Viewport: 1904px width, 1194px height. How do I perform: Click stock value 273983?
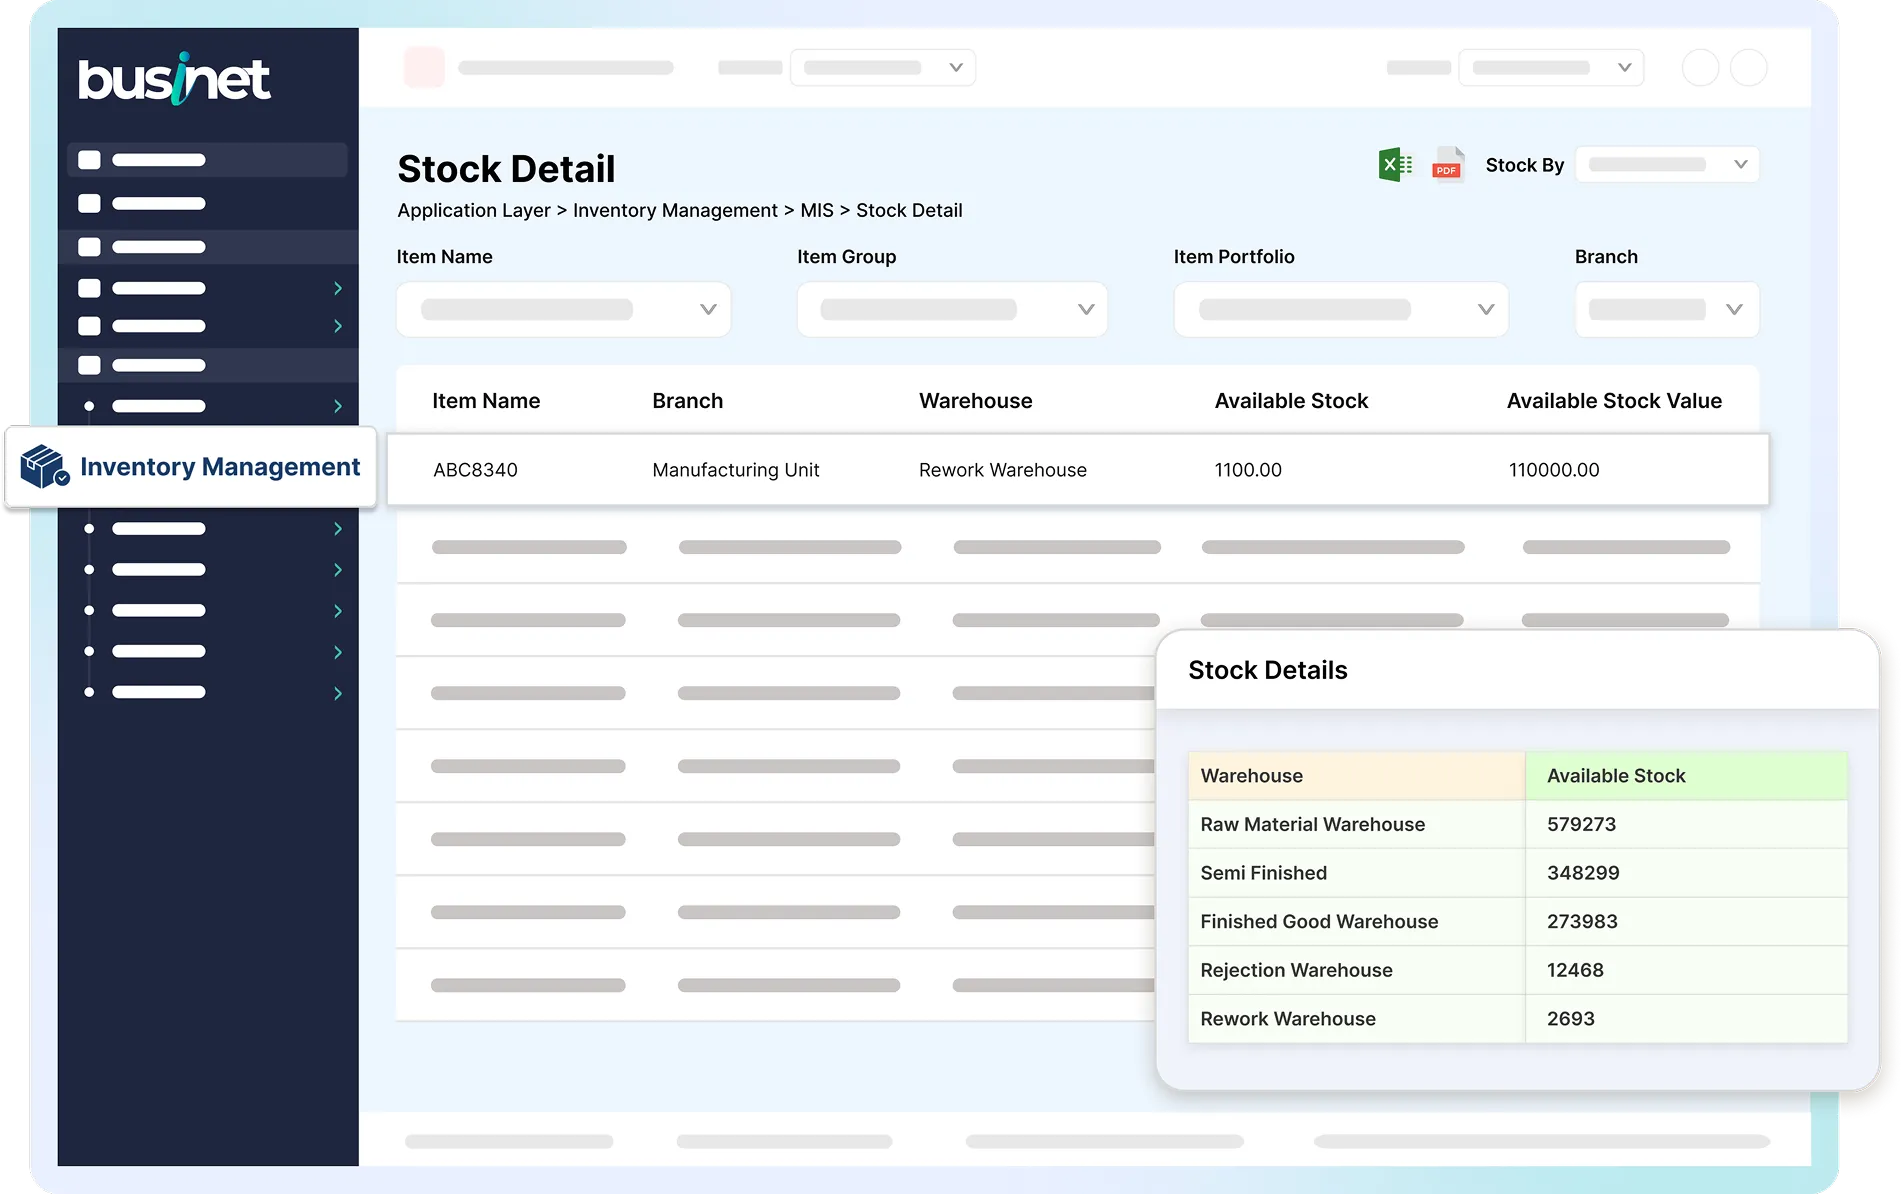coord(1582,922)
